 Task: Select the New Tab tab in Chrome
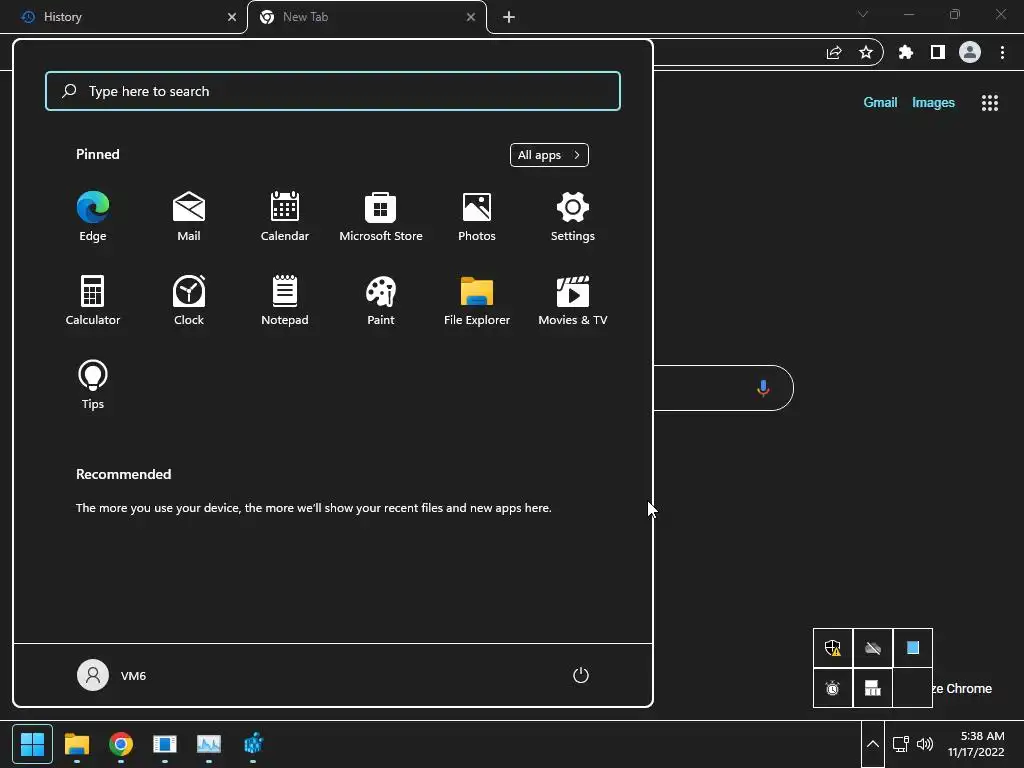click(366, 17)
